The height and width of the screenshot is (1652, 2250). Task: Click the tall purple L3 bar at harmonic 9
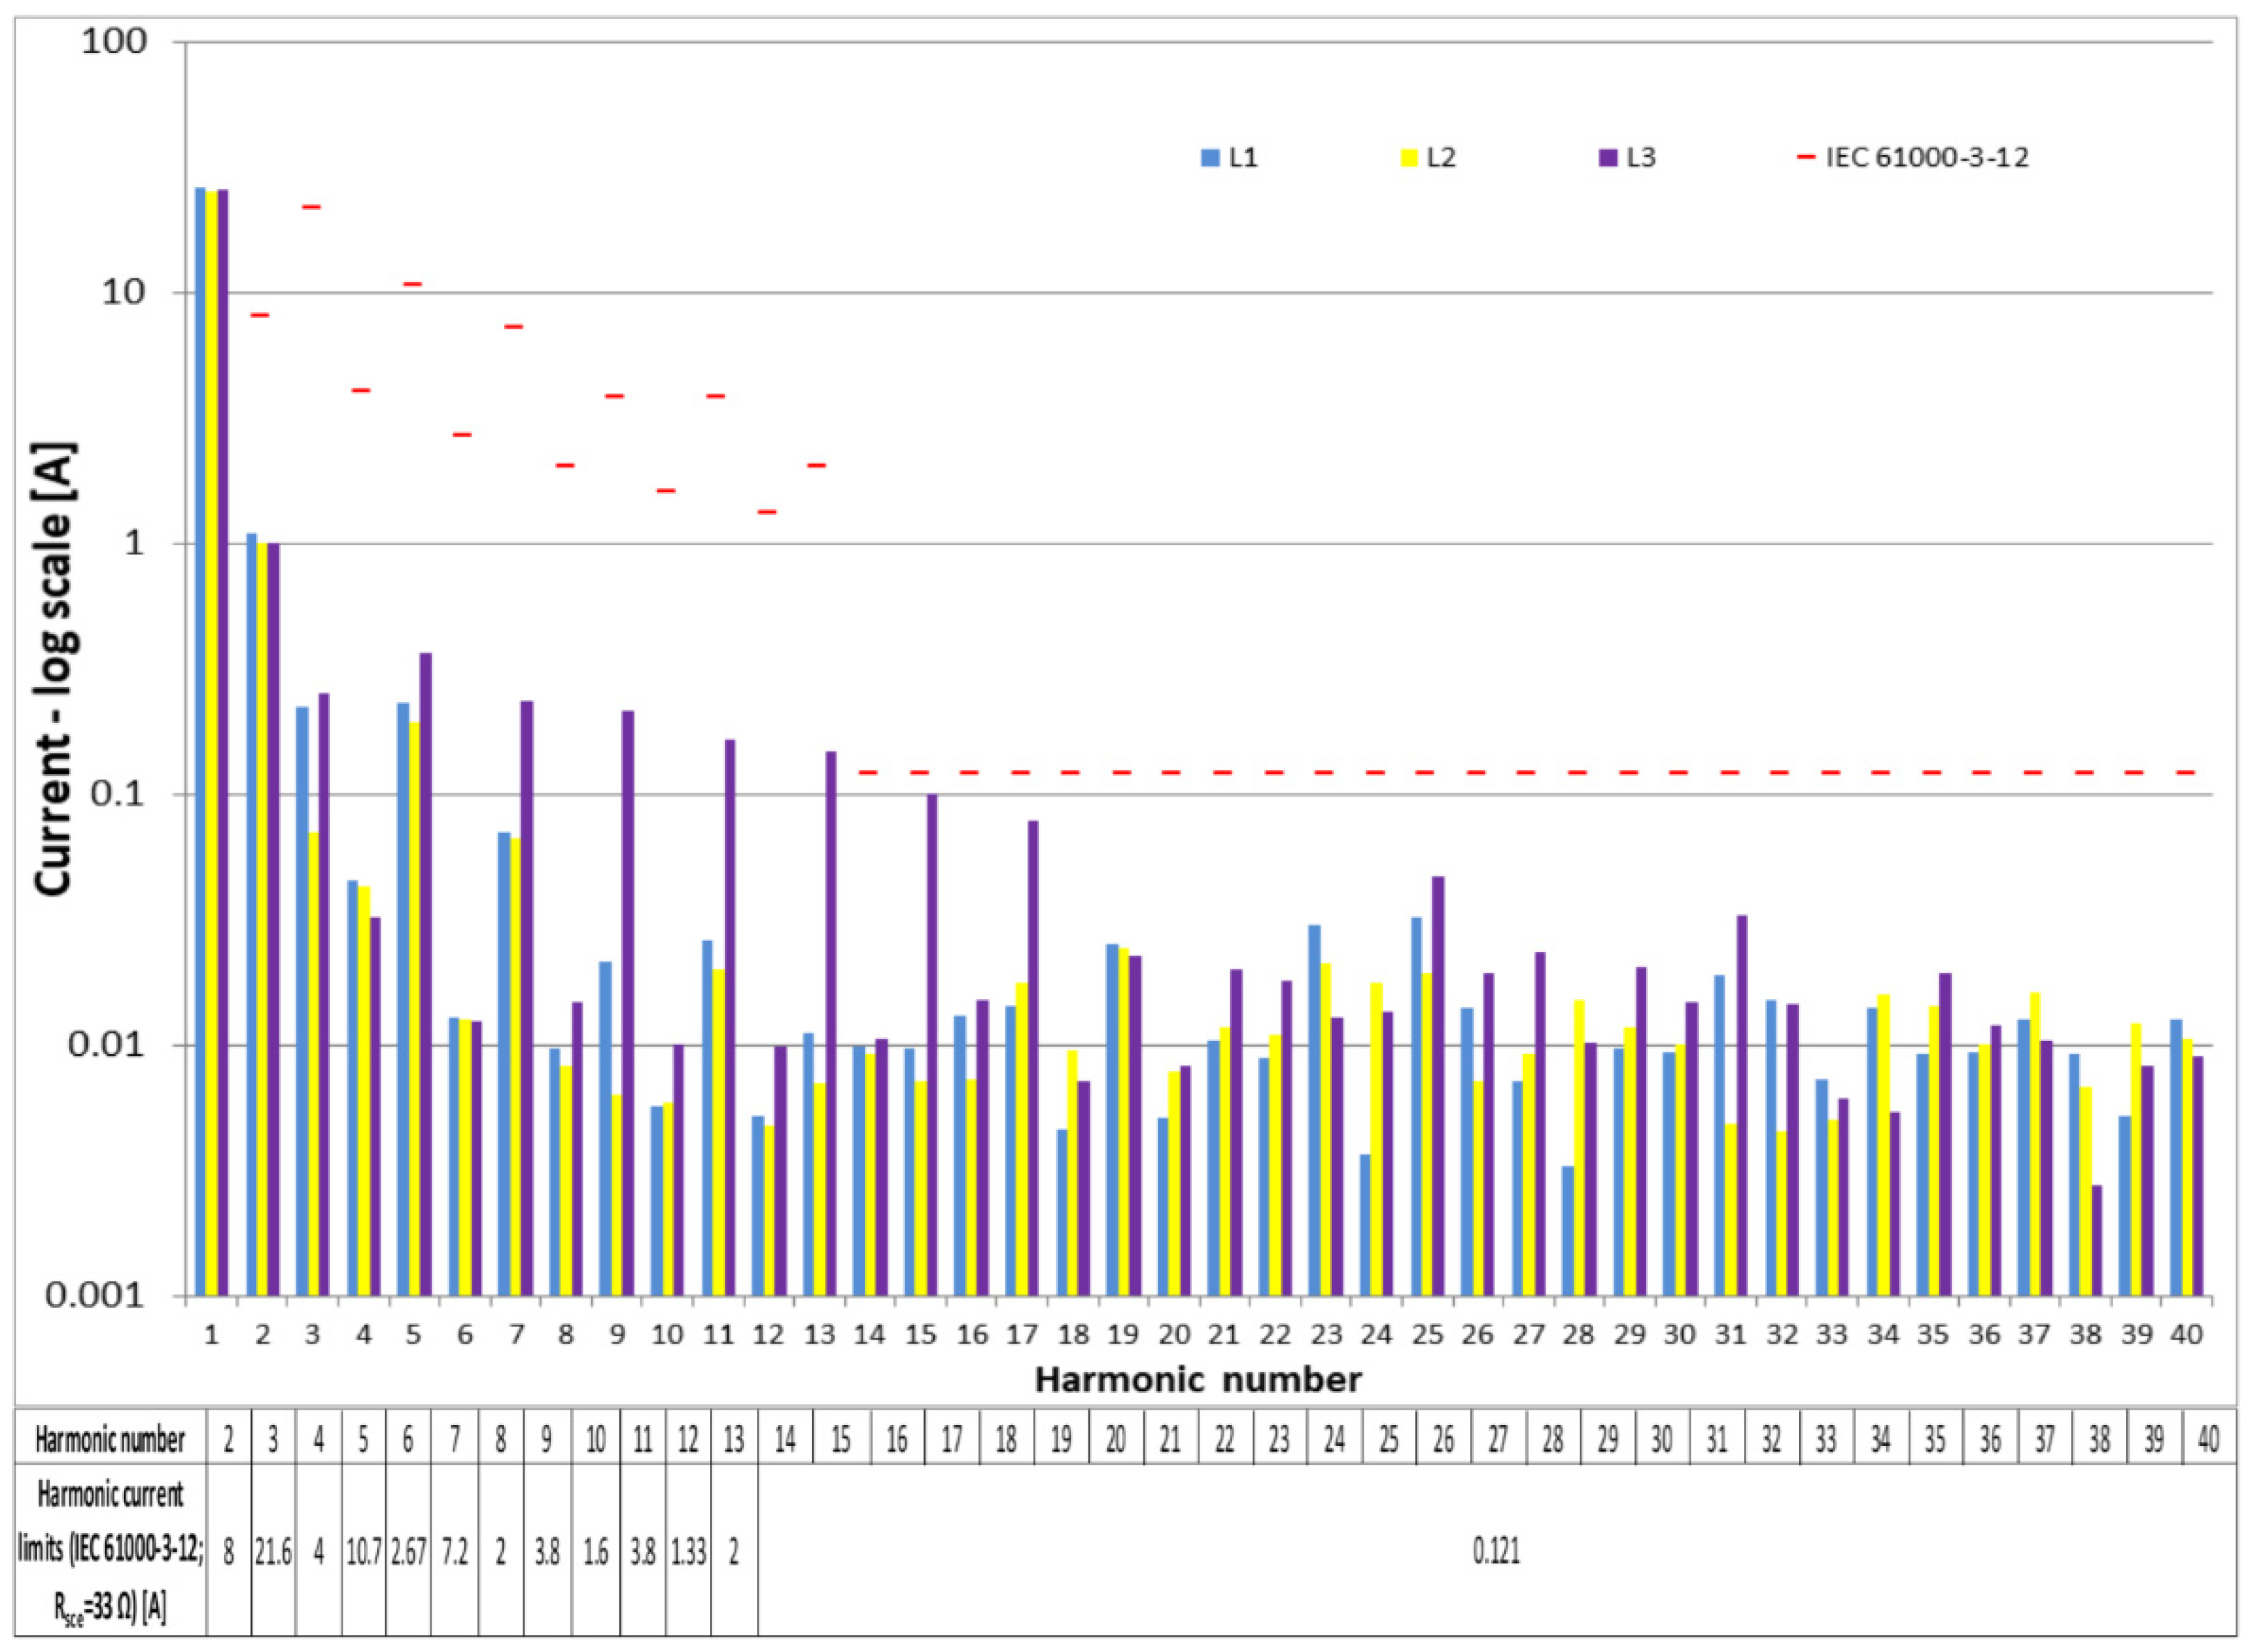tap(628, 1003)
